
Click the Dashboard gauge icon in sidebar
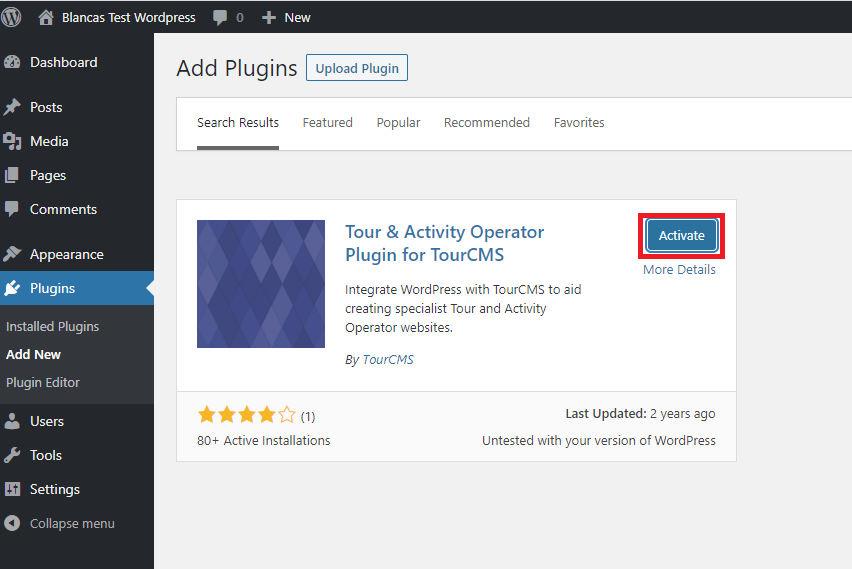tap(12, 62)
